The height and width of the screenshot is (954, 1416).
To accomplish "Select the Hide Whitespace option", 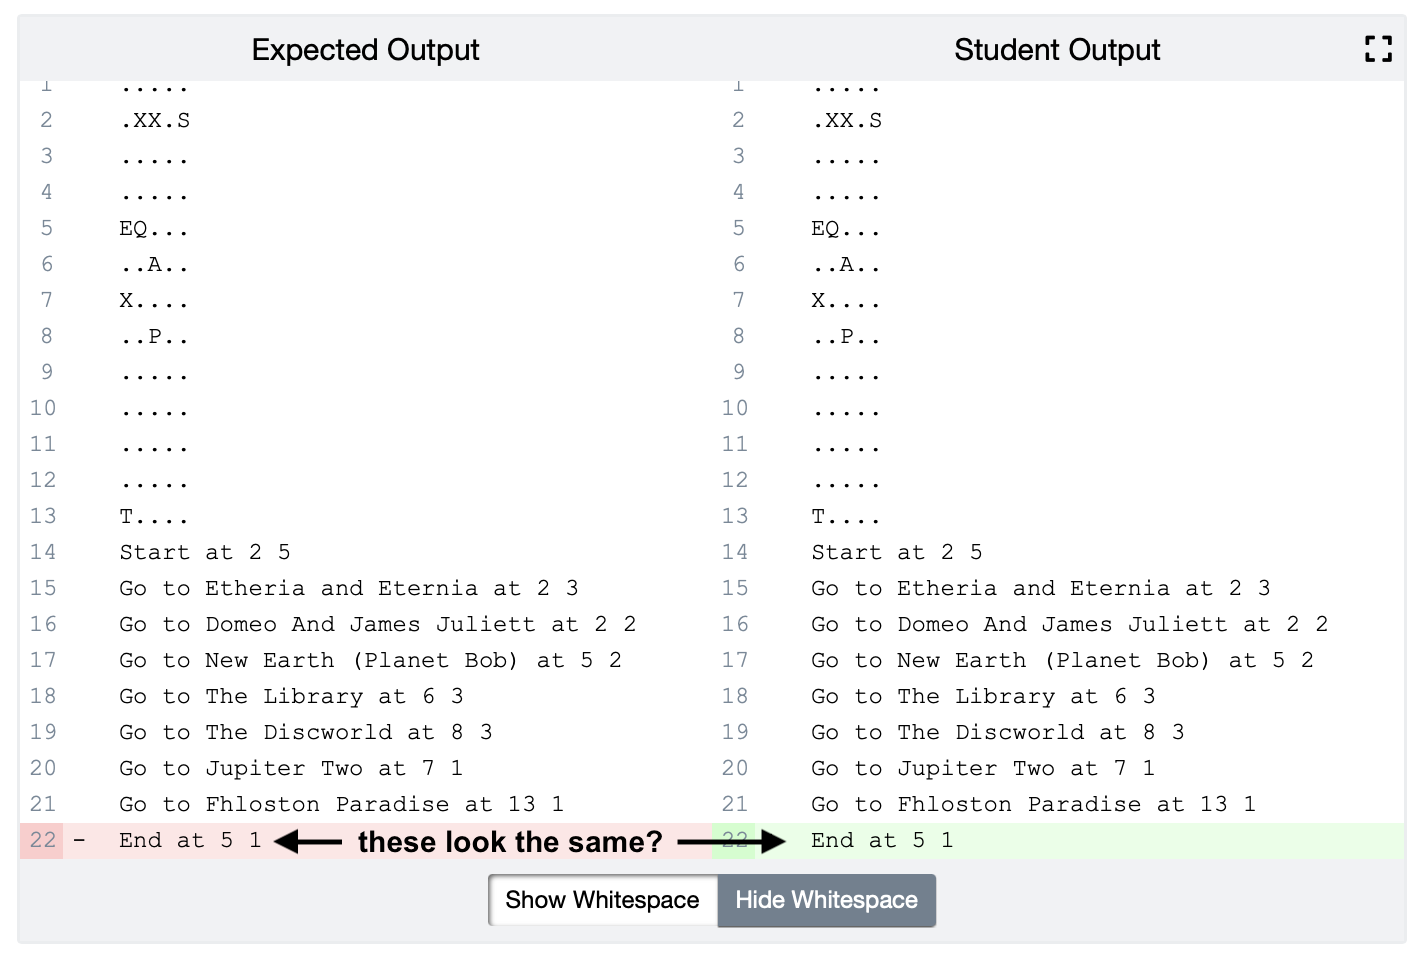I will pyautogui.click(x=826, y=900).
